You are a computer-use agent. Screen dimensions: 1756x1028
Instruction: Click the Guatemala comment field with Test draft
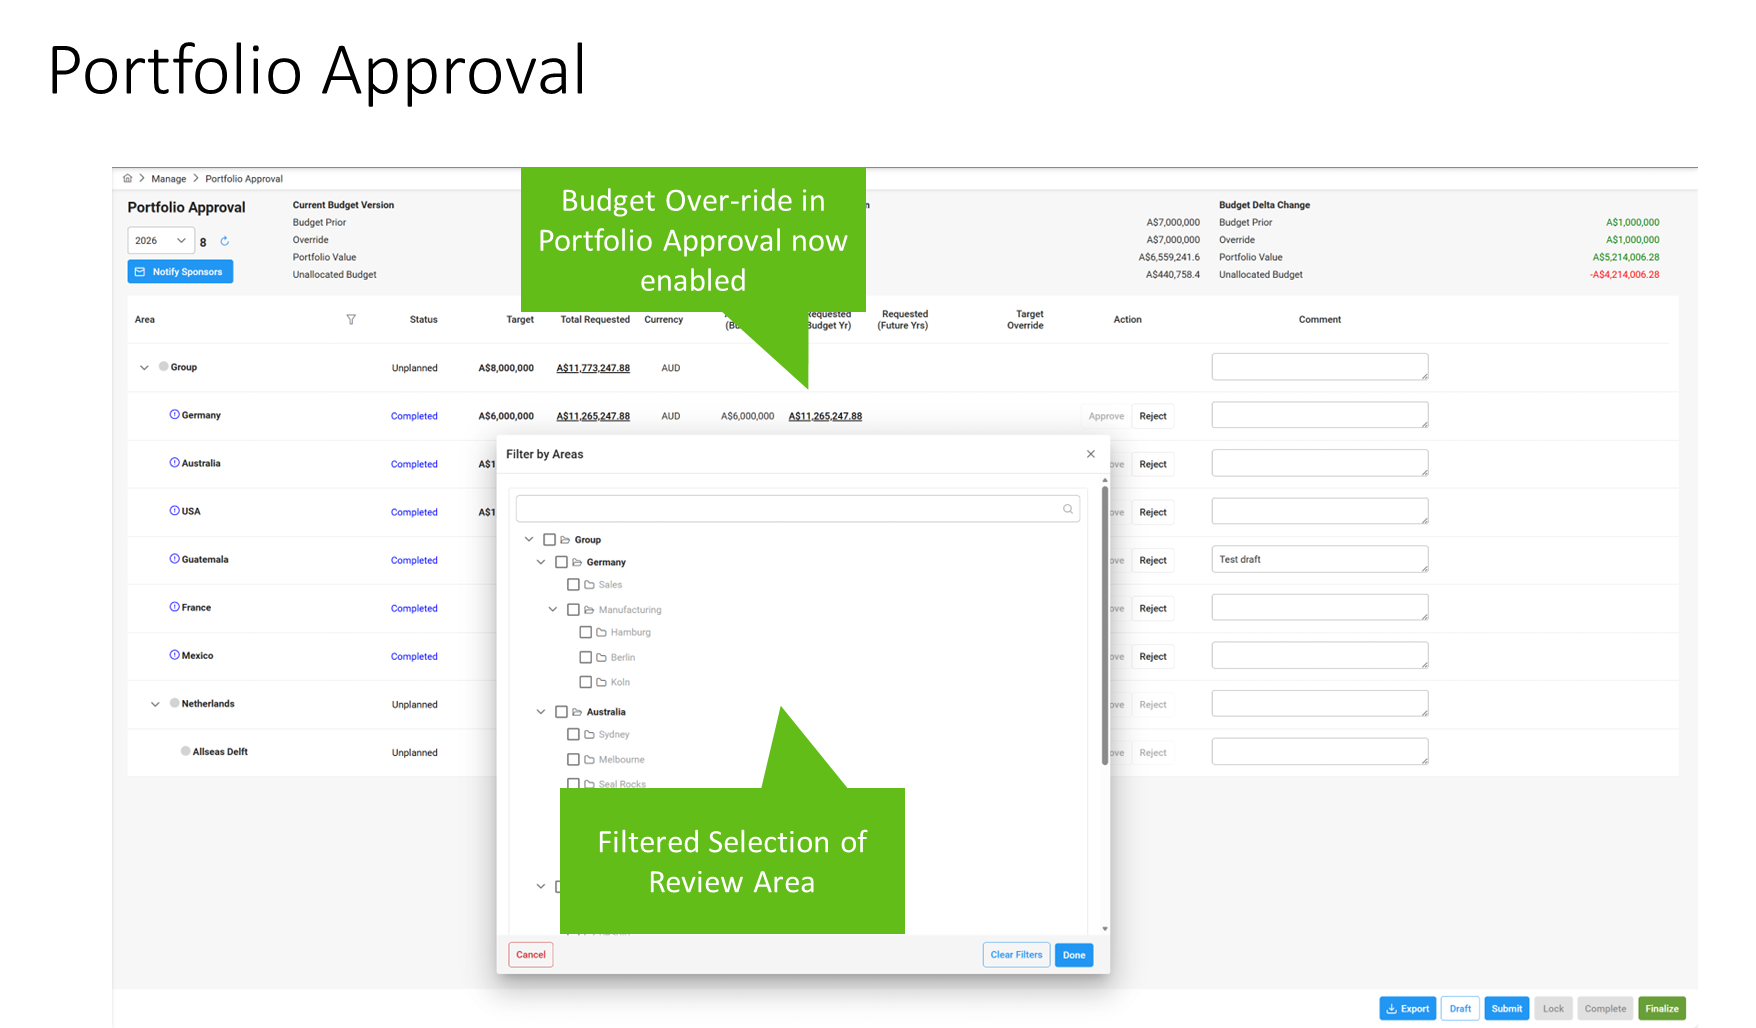pyautogui.click(x=1319, y=559)
